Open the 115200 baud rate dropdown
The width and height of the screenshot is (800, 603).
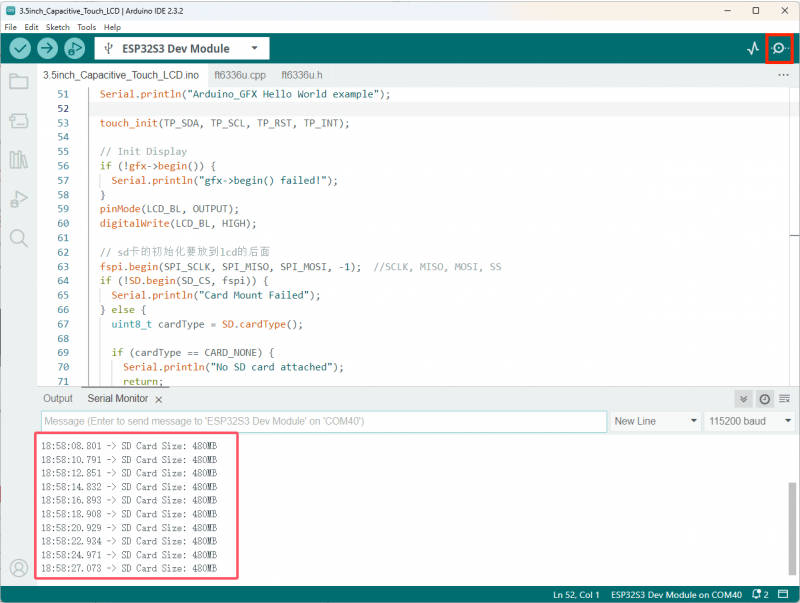[749, 421]
